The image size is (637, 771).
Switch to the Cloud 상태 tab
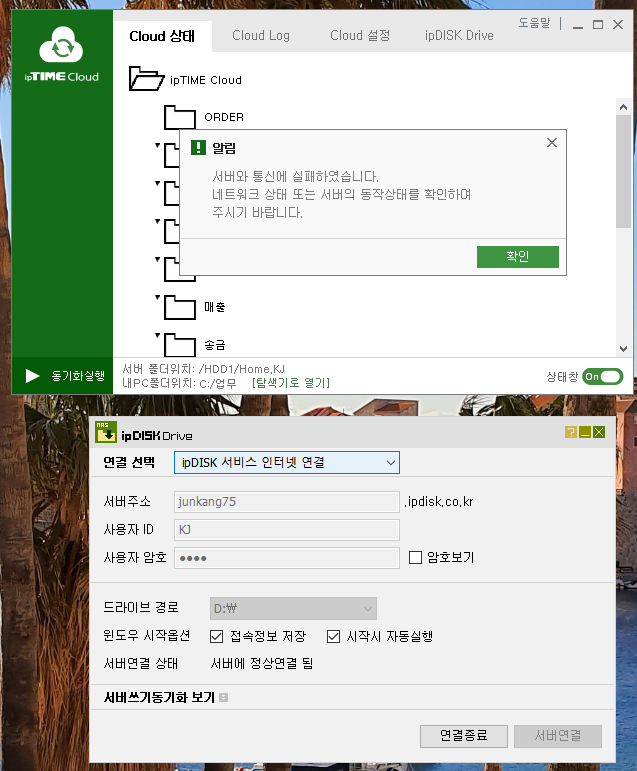point(162,36)
